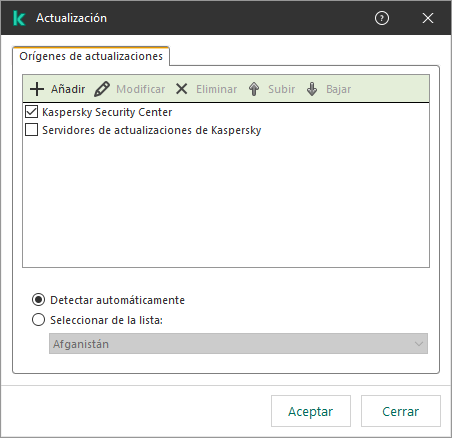Screen dimensions: 452x438
Task: Click the Modificar pencil icon
Action: click(102, 89)
